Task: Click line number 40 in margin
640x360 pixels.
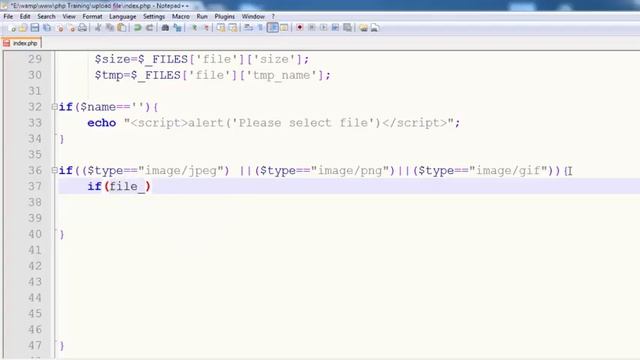Action: [35, 234]
